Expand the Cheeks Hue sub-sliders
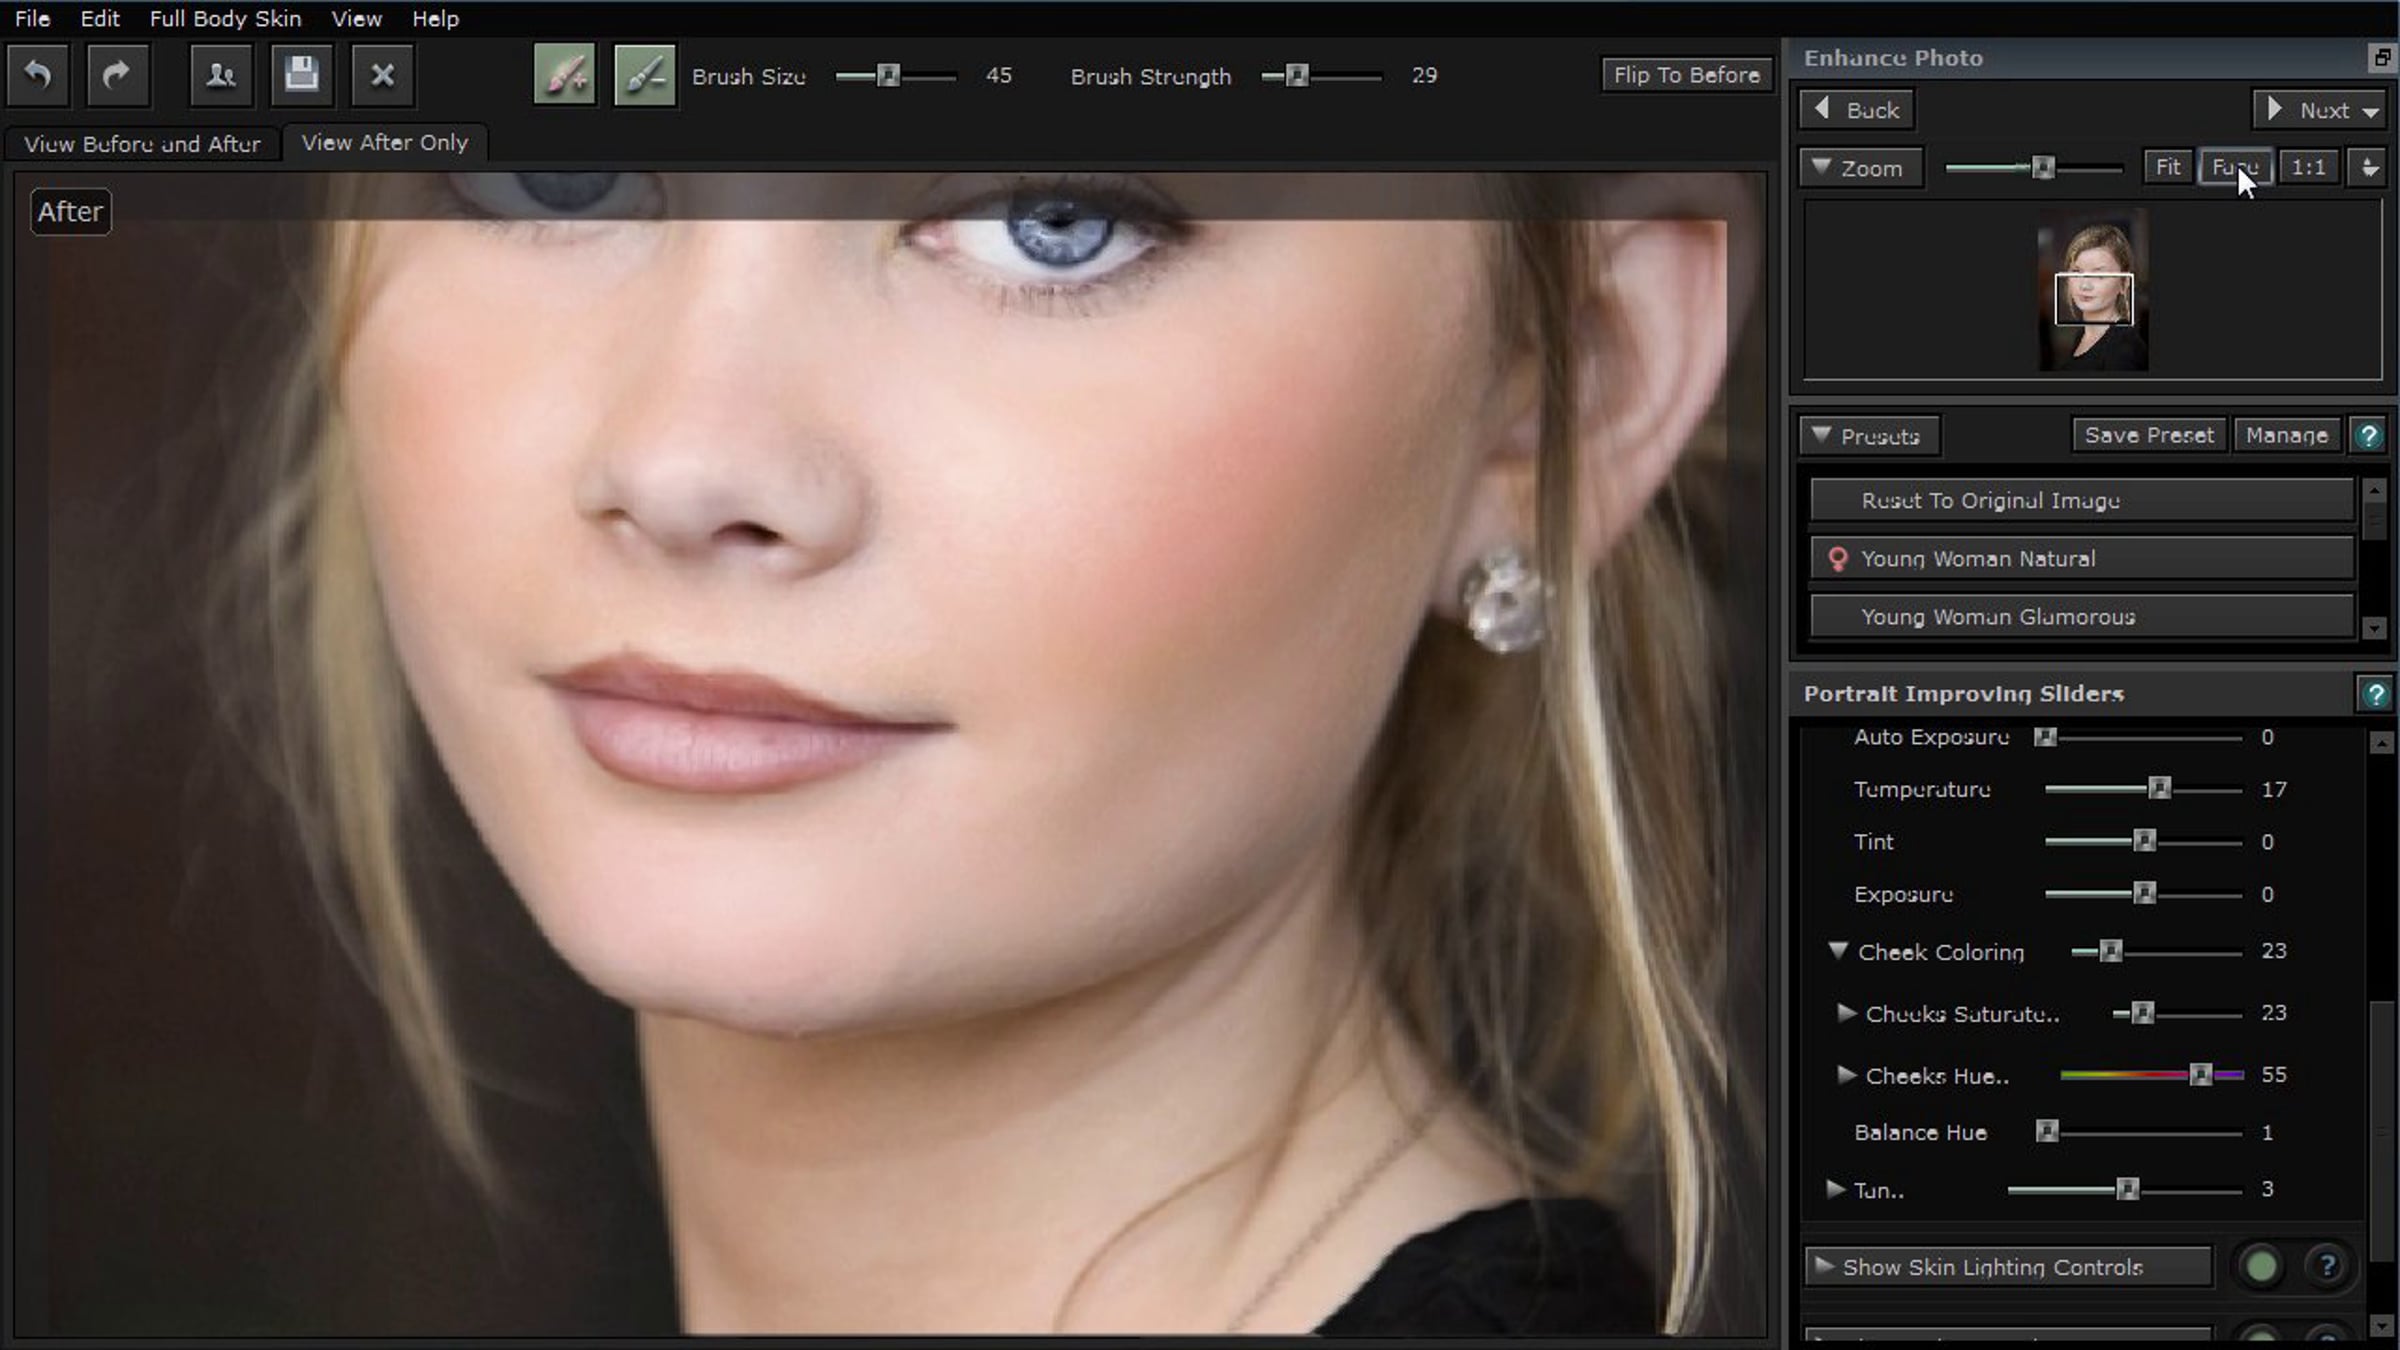Image resolution: width=2400 pixels, height=1350 pixels. click(x=1846, y=1075)
